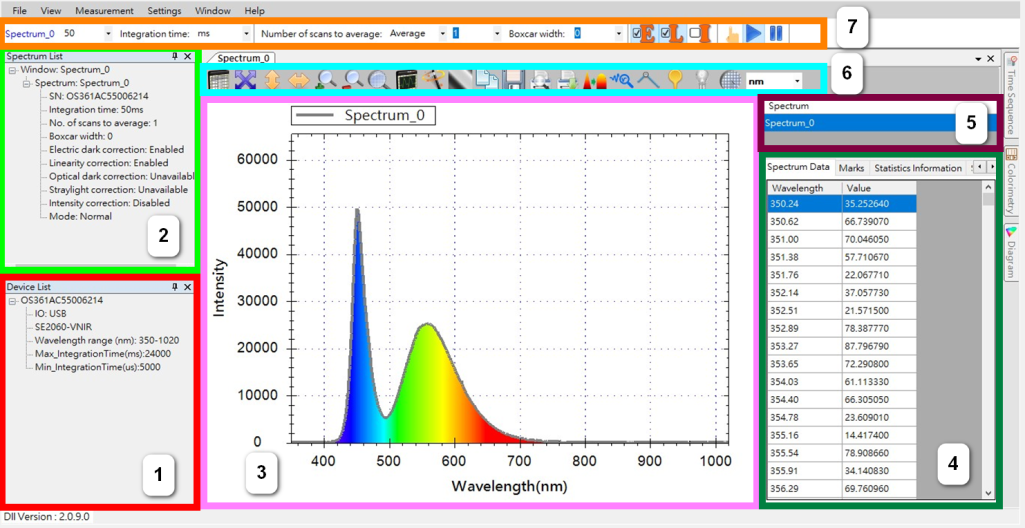1025x528 pixels.
Task: Click the yellow light bulb icon
Action: [676, 80]
